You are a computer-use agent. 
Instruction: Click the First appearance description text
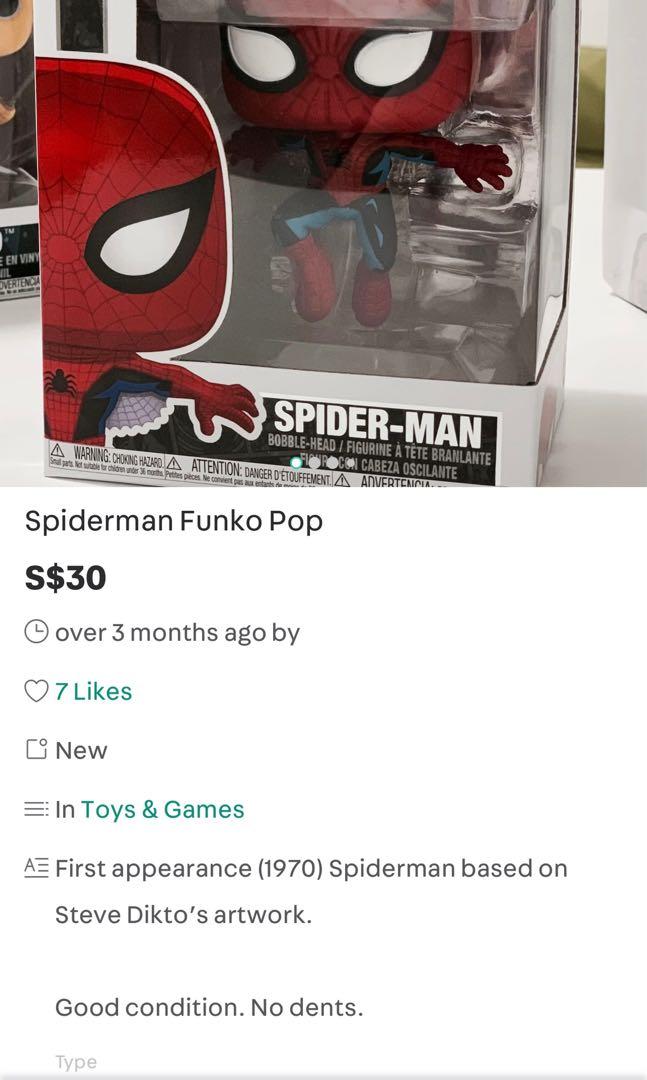(311, 891)
